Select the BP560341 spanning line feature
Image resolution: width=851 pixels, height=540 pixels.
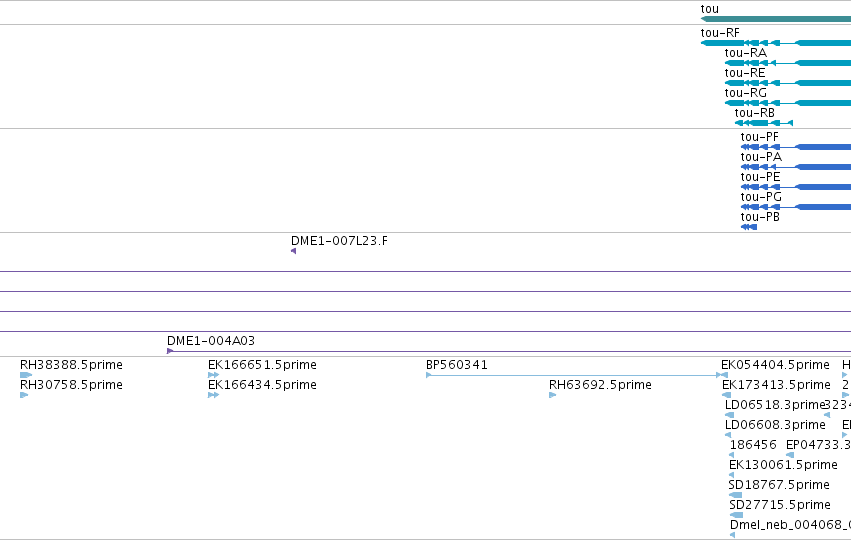point(576,375)
